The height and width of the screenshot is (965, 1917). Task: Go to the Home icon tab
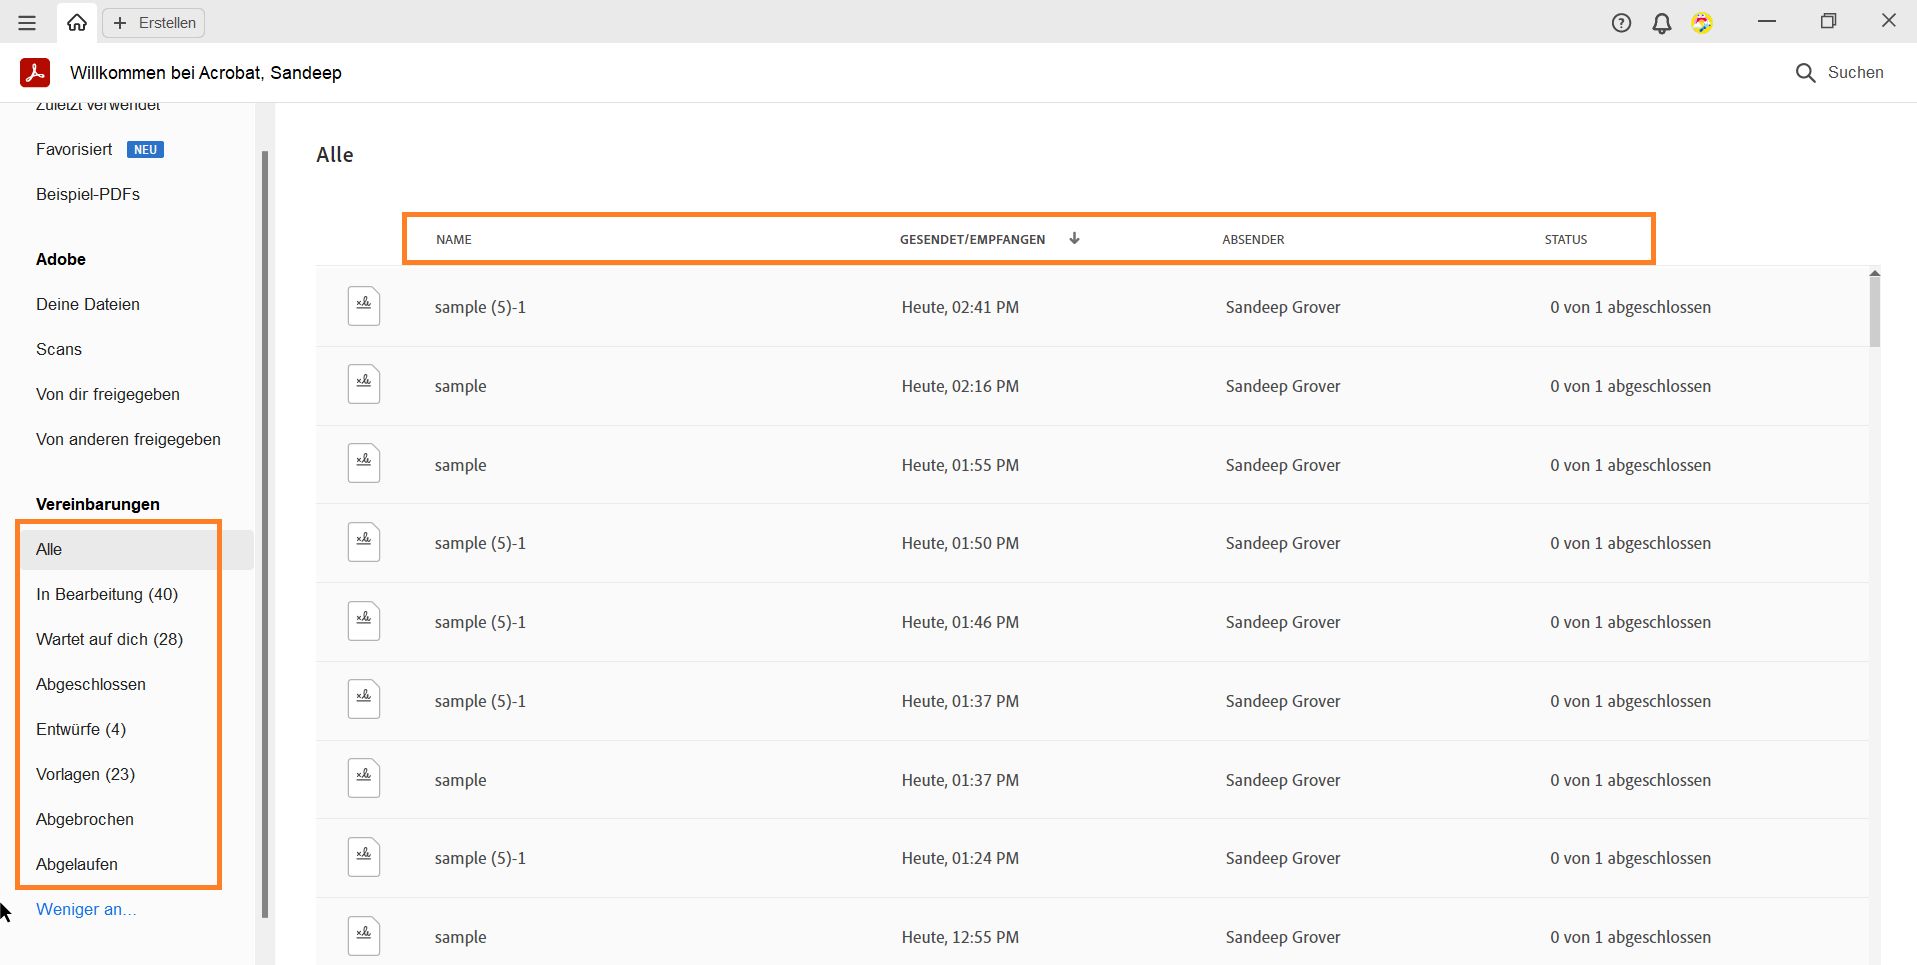click(77, 22)
